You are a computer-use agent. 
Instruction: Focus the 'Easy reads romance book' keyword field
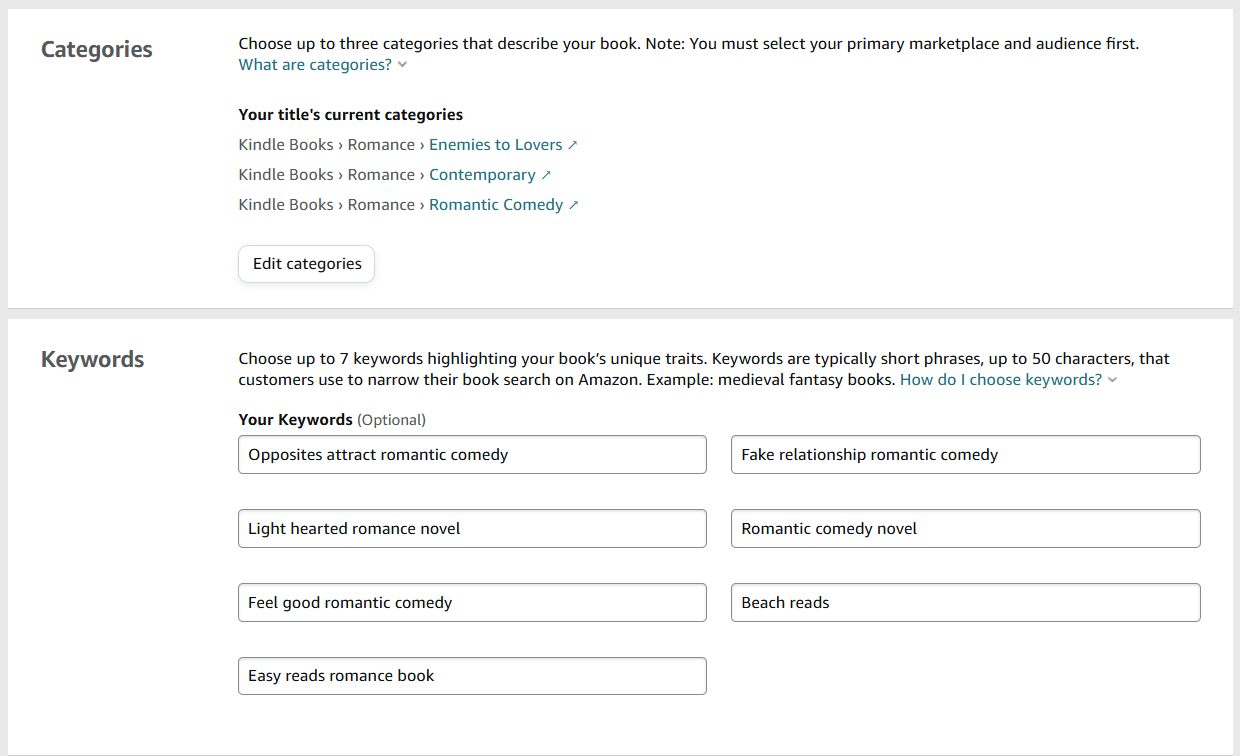click(472, 676)
